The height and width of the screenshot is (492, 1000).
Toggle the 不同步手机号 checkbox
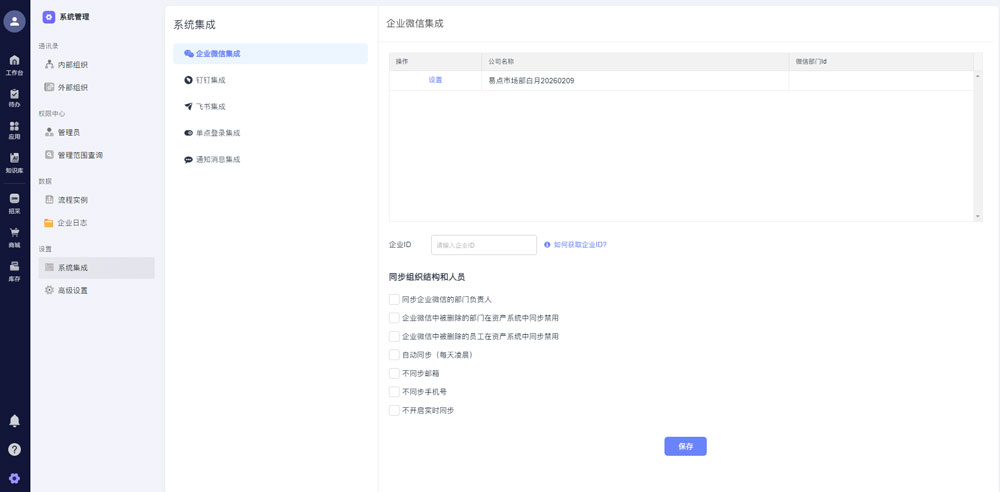pos(394,391)
